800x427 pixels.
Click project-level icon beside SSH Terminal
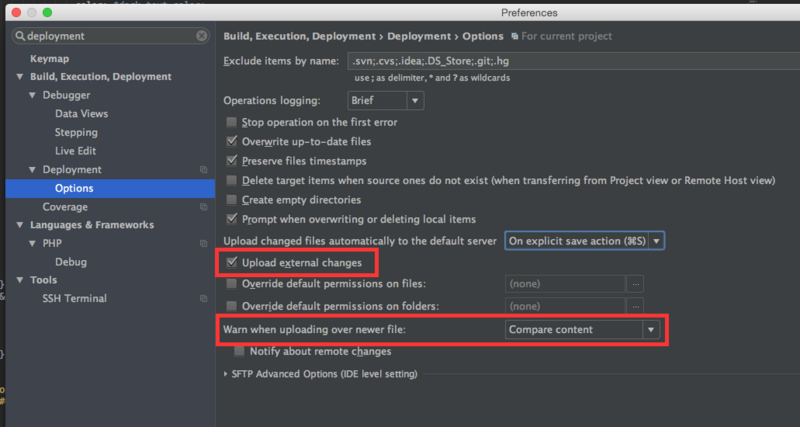point(204,299)
